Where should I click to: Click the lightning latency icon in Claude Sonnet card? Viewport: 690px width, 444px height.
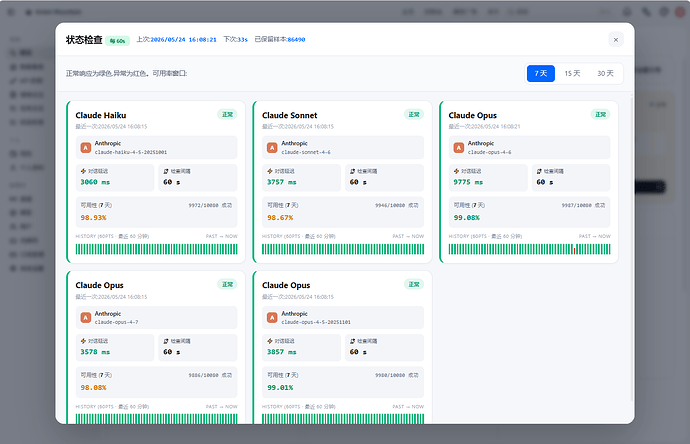click(270, 171)
